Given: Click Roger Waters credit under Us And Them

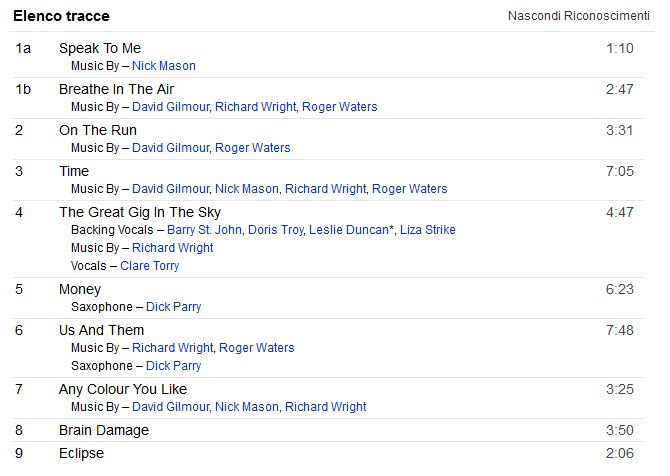Looking at the screenshot, I should (257, 348).
